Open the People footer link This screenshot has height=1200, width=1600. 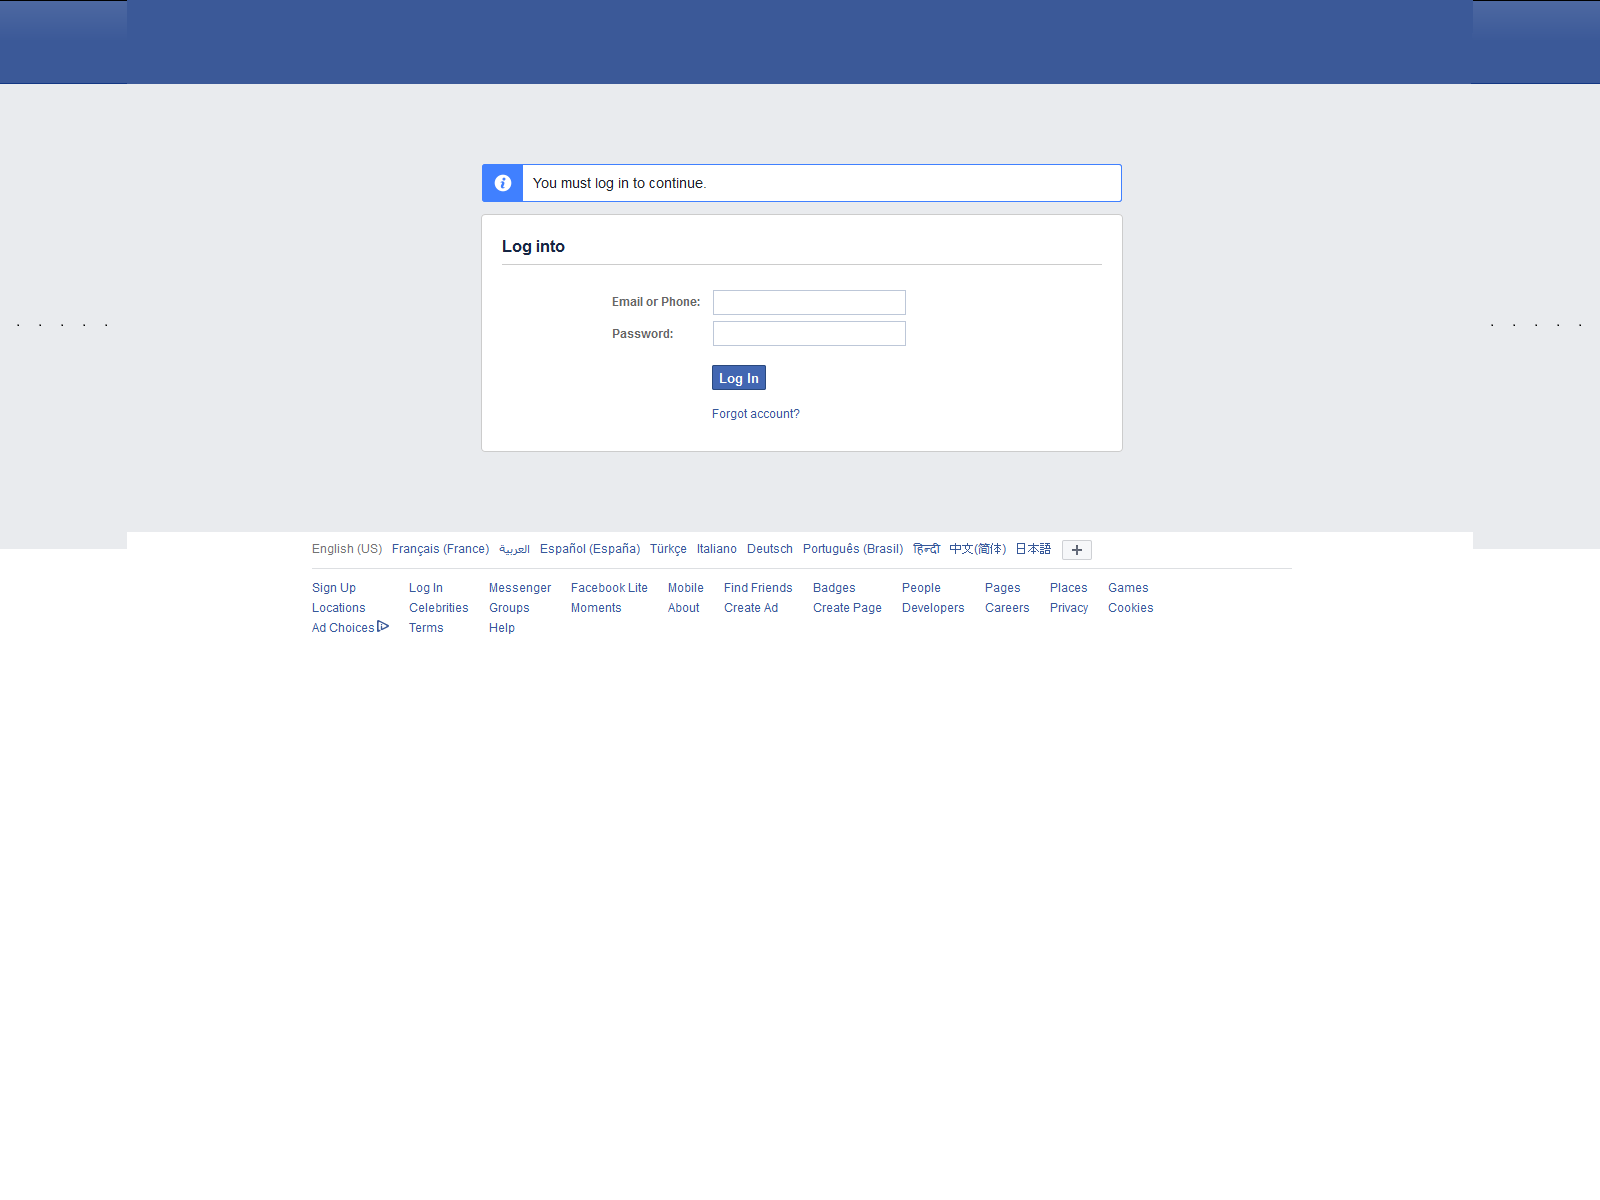(921, 588)
